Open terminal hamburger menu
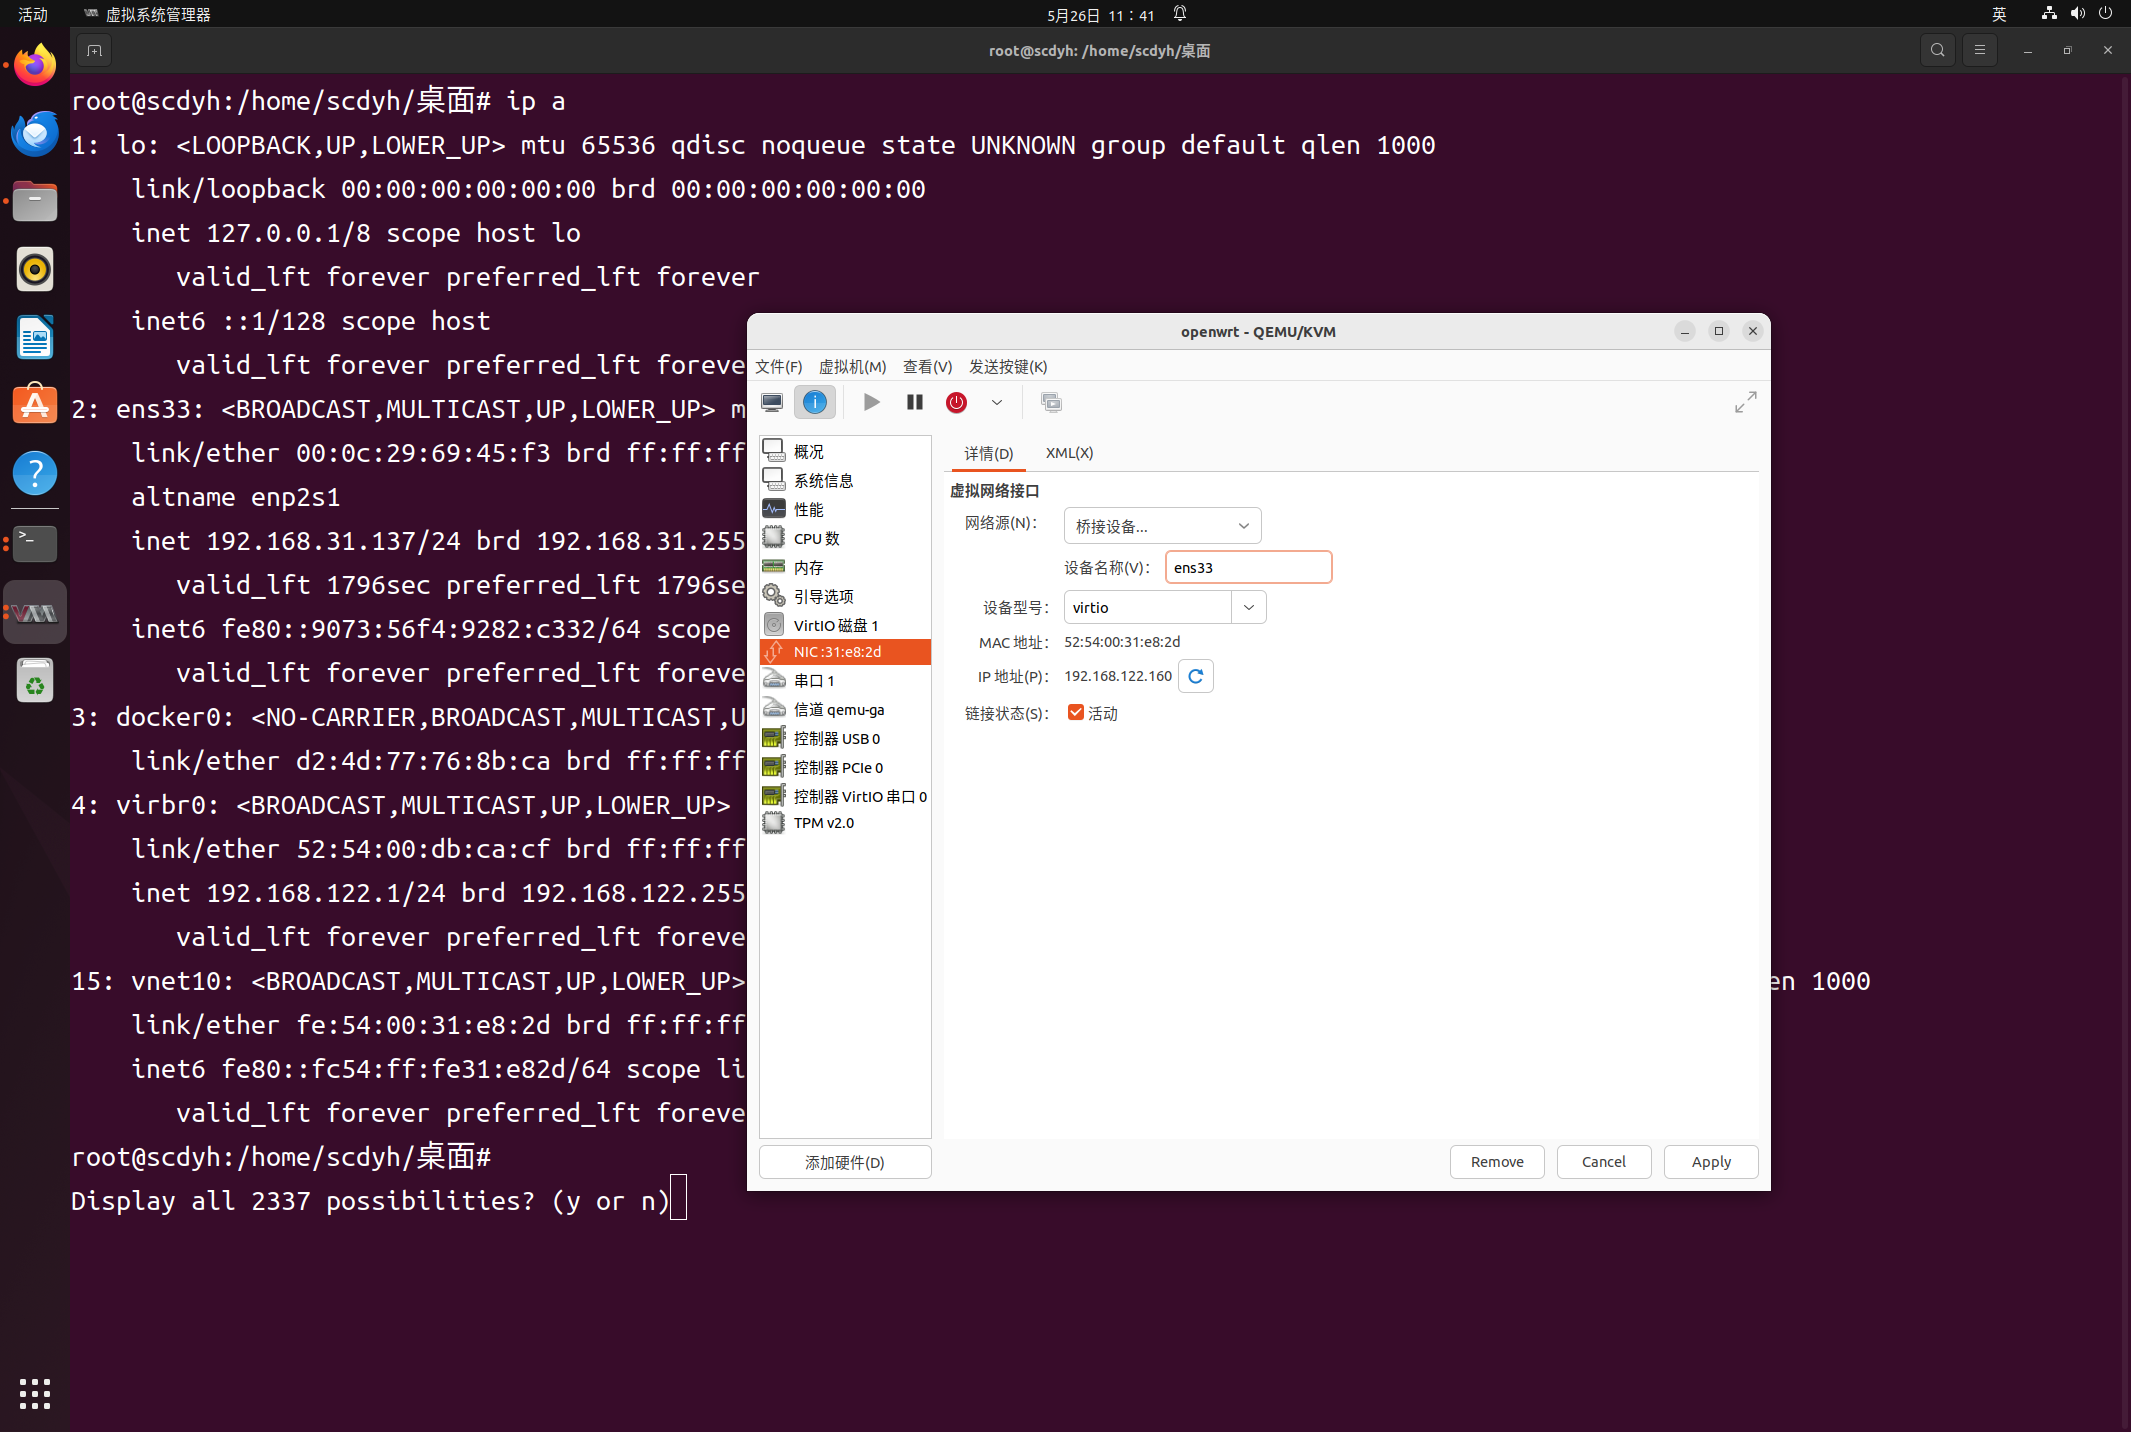 1980,50
